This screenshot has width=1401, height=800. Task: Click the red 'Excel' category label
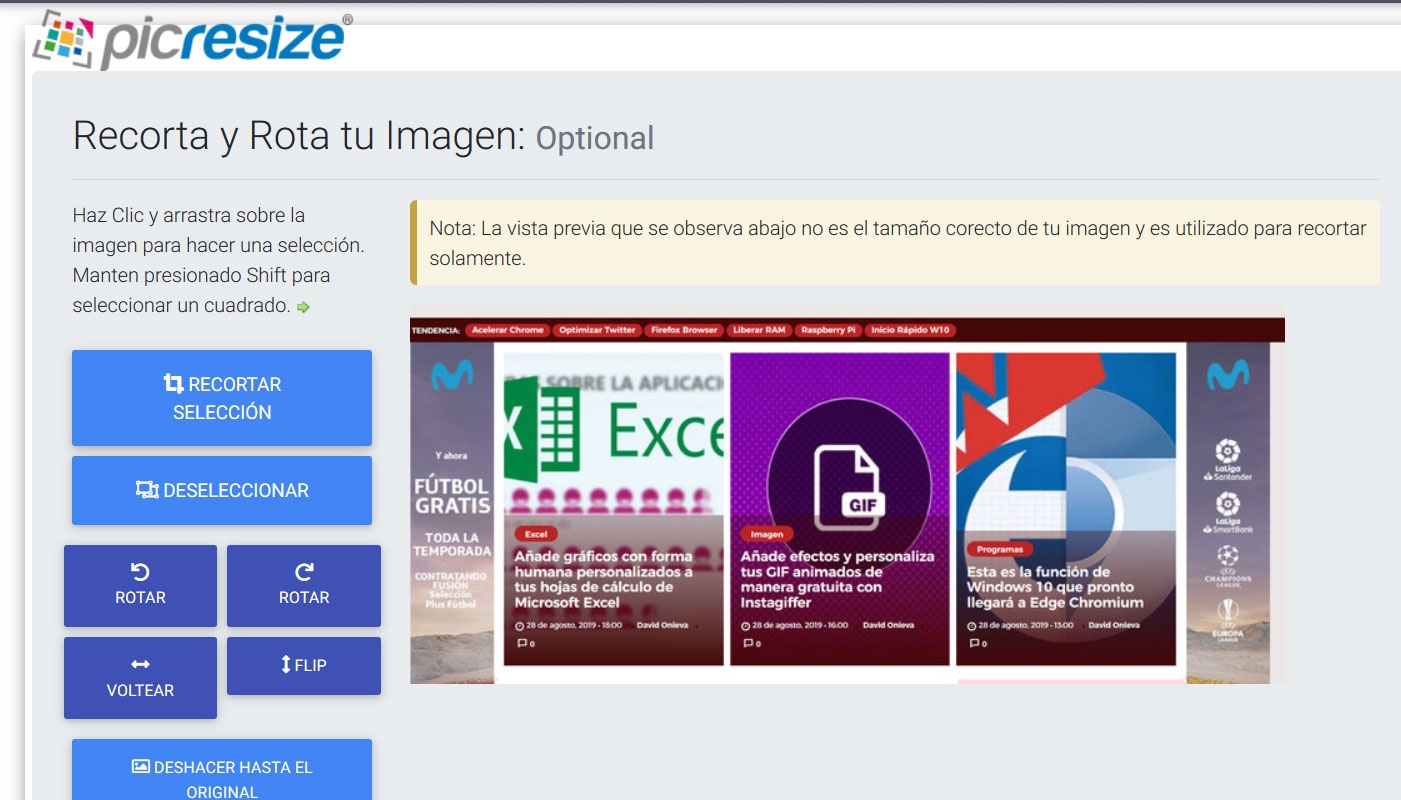[536, 534]
